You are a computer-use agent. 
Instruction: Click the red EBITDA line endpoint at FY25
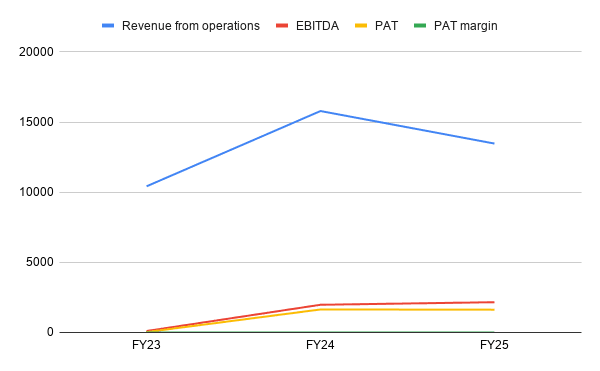click(x=494, y=302)
